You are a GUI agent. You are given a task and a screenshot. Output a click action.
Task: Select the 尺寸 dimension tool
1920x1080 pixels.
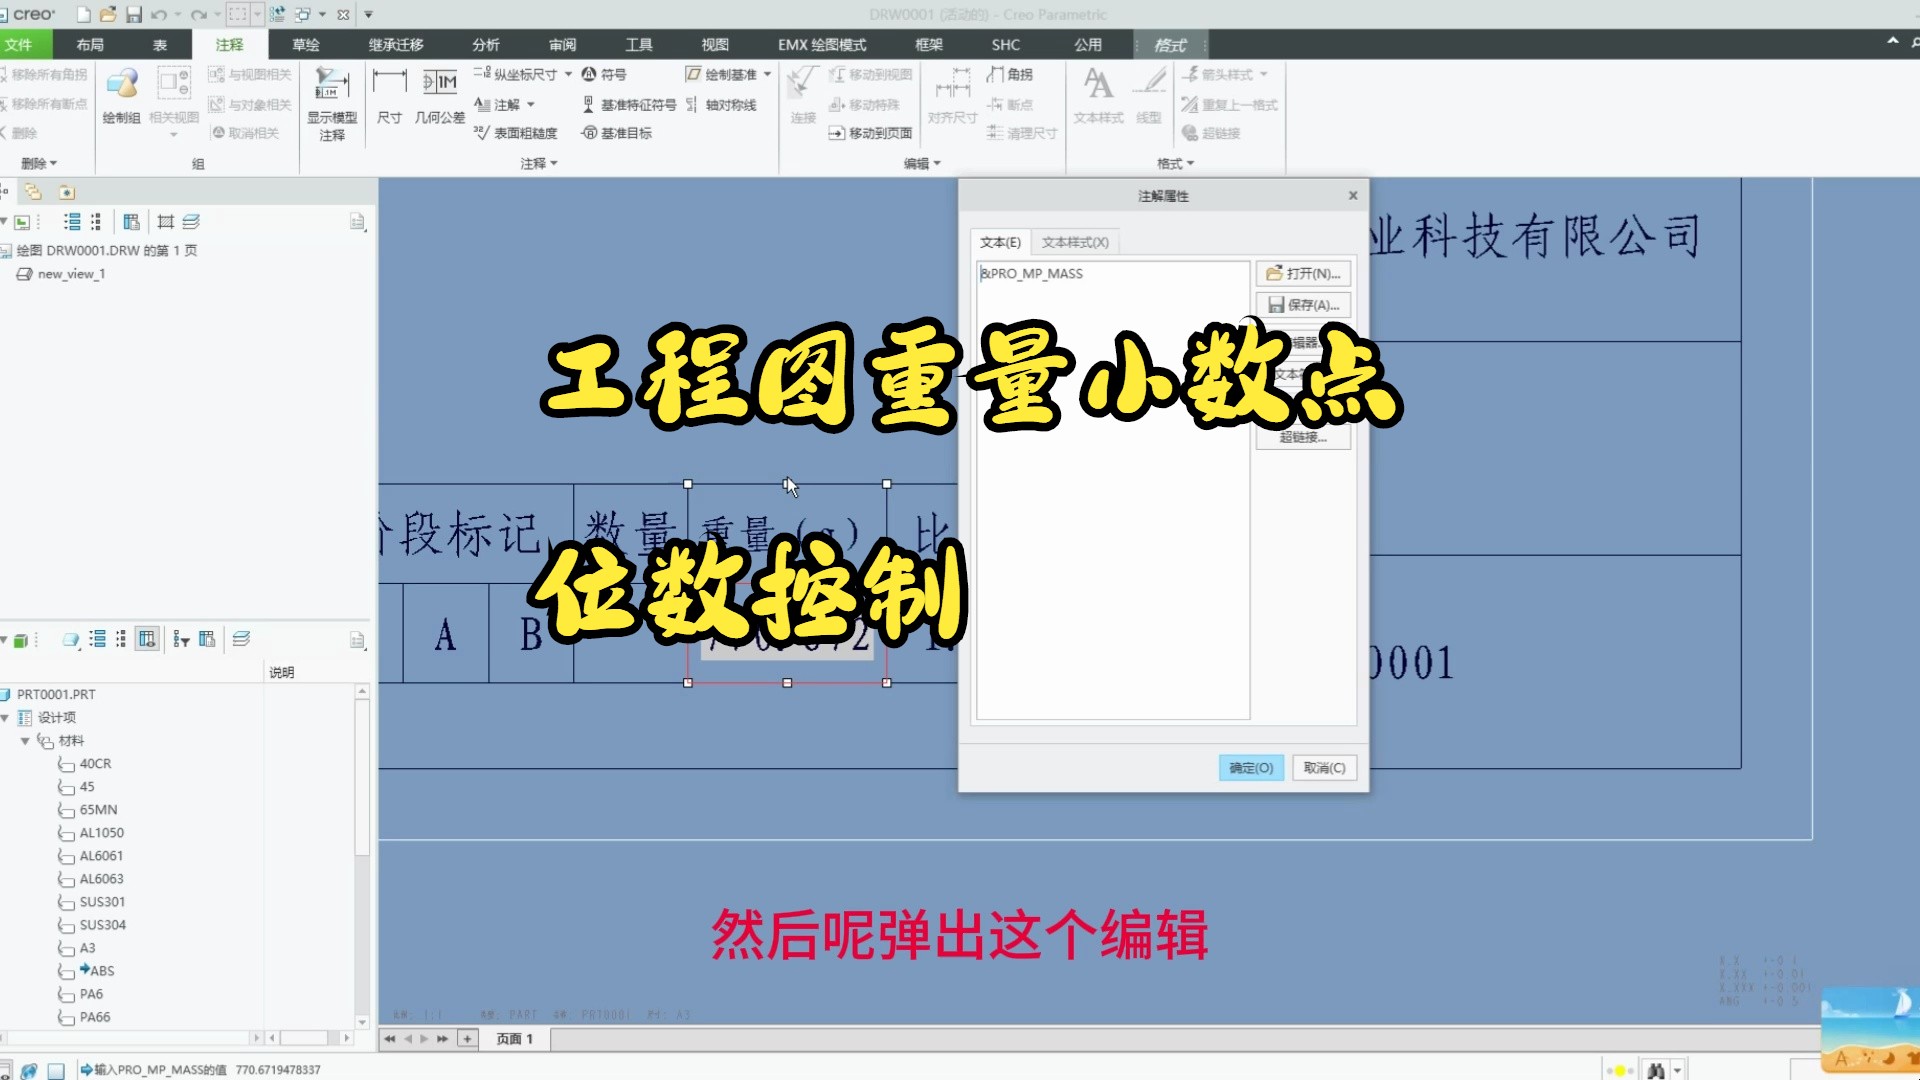point(389,95)
